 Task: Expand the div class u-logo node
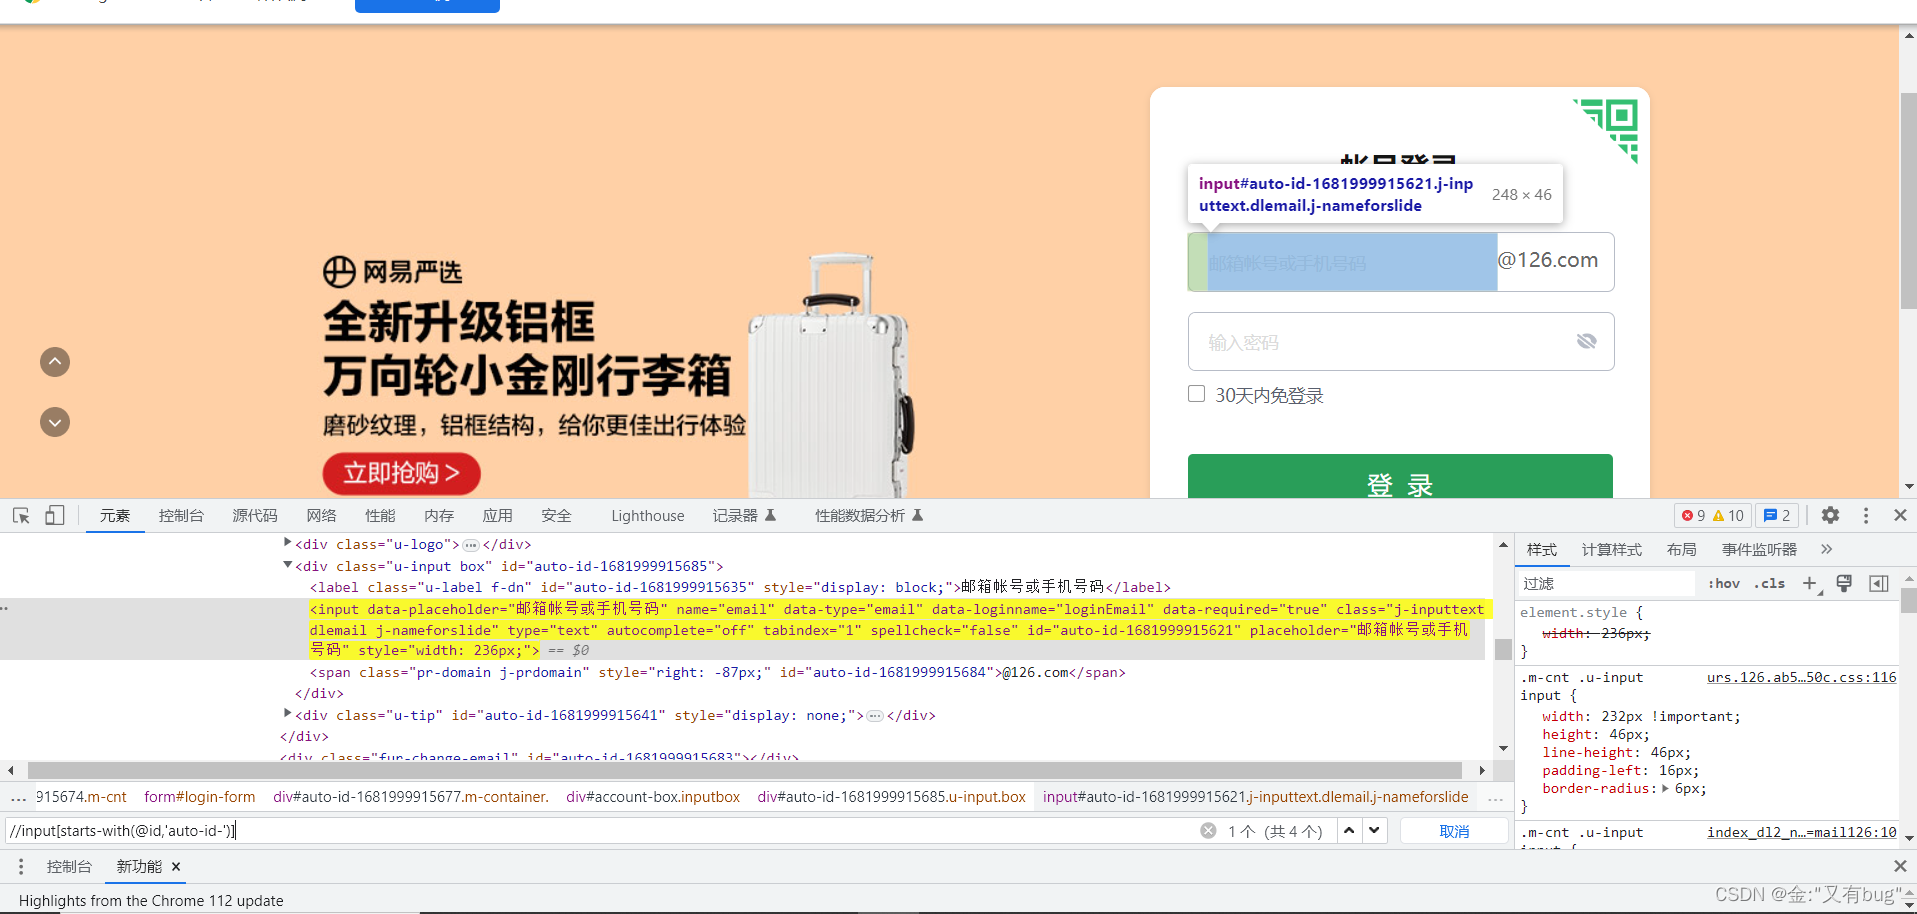pyautogui.click(x=287, y=543)
